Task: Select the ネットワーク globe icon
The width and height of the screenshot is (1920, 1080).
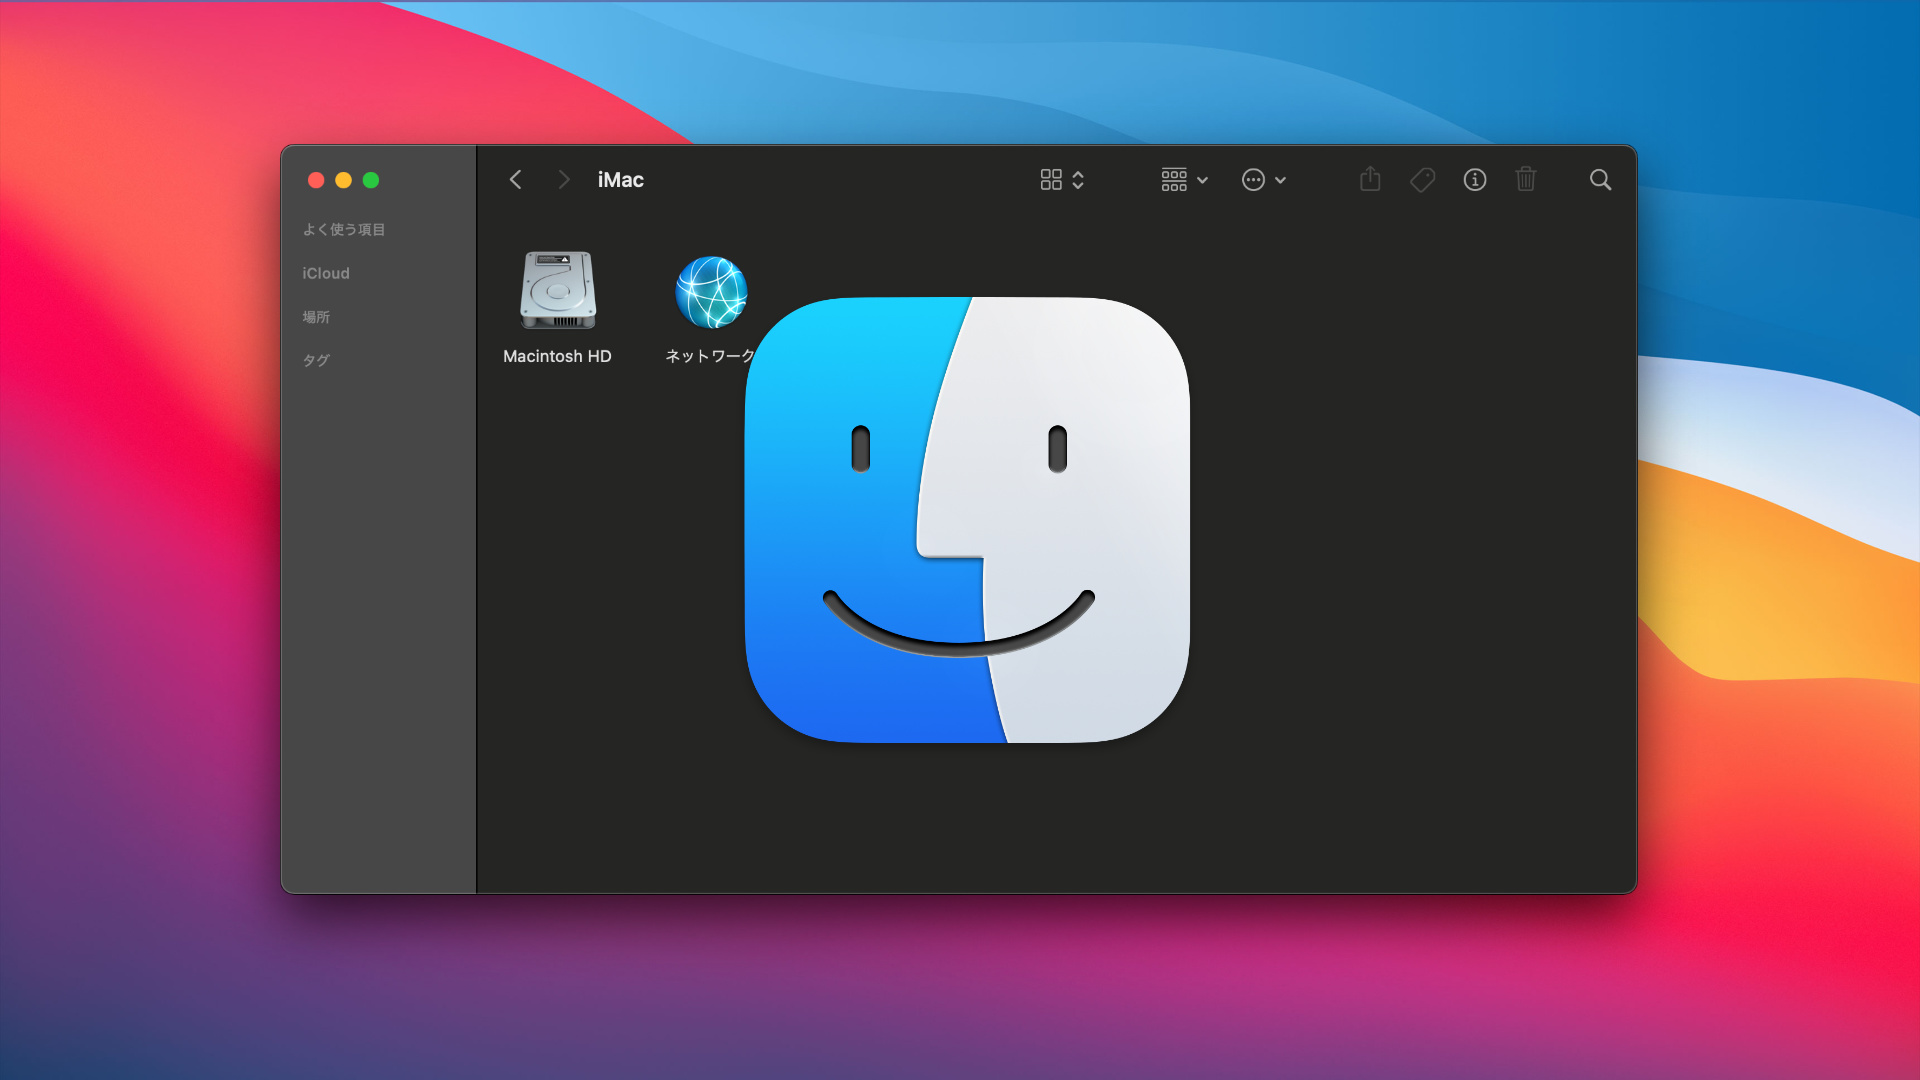Action: 711,292
